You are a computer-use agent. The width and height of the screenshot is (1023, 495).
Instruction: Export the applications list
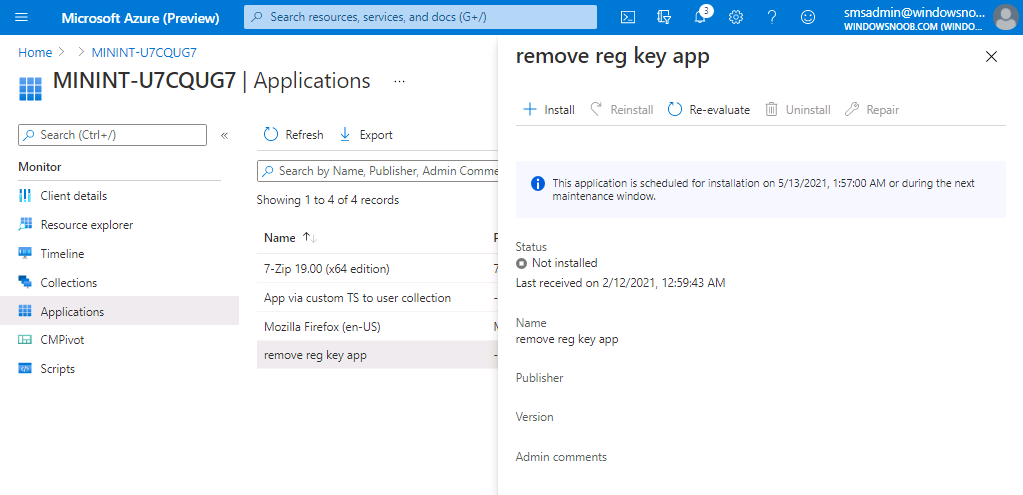(366, 135)
